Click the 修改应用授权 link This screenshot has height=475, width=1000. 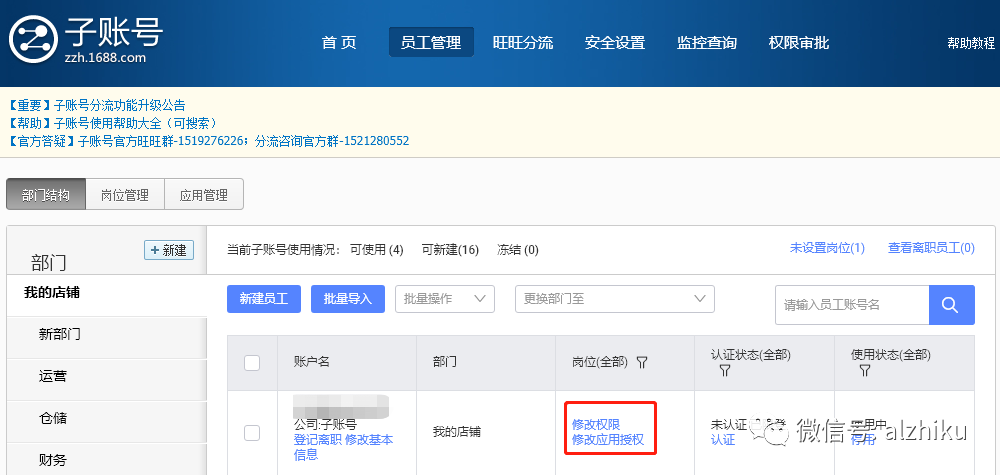pos(608,440)
